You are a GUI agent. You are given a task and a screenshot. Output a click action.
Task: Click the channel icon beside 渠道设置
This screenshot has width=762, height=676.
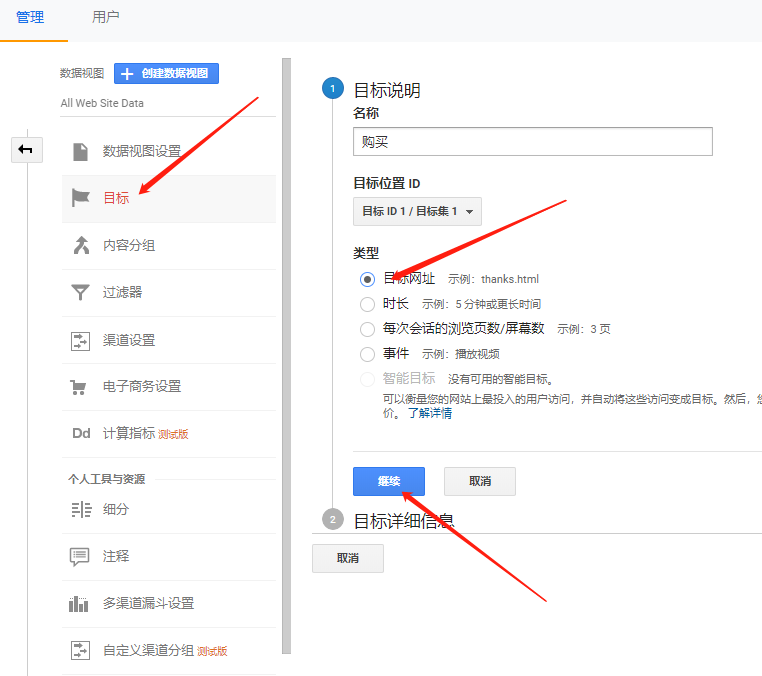[80, 341]
